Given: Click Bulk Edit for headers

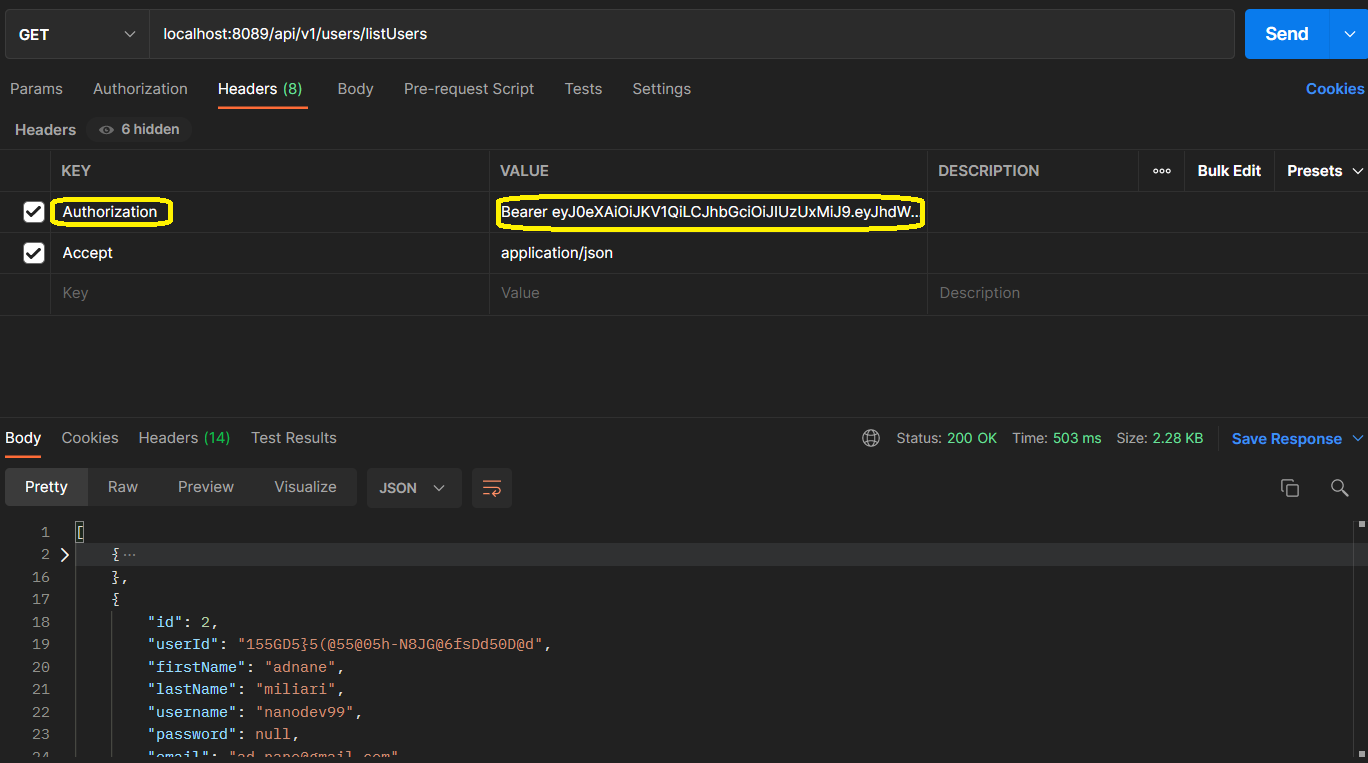Looking at the screenshot, I should [x=1229, y=171].
